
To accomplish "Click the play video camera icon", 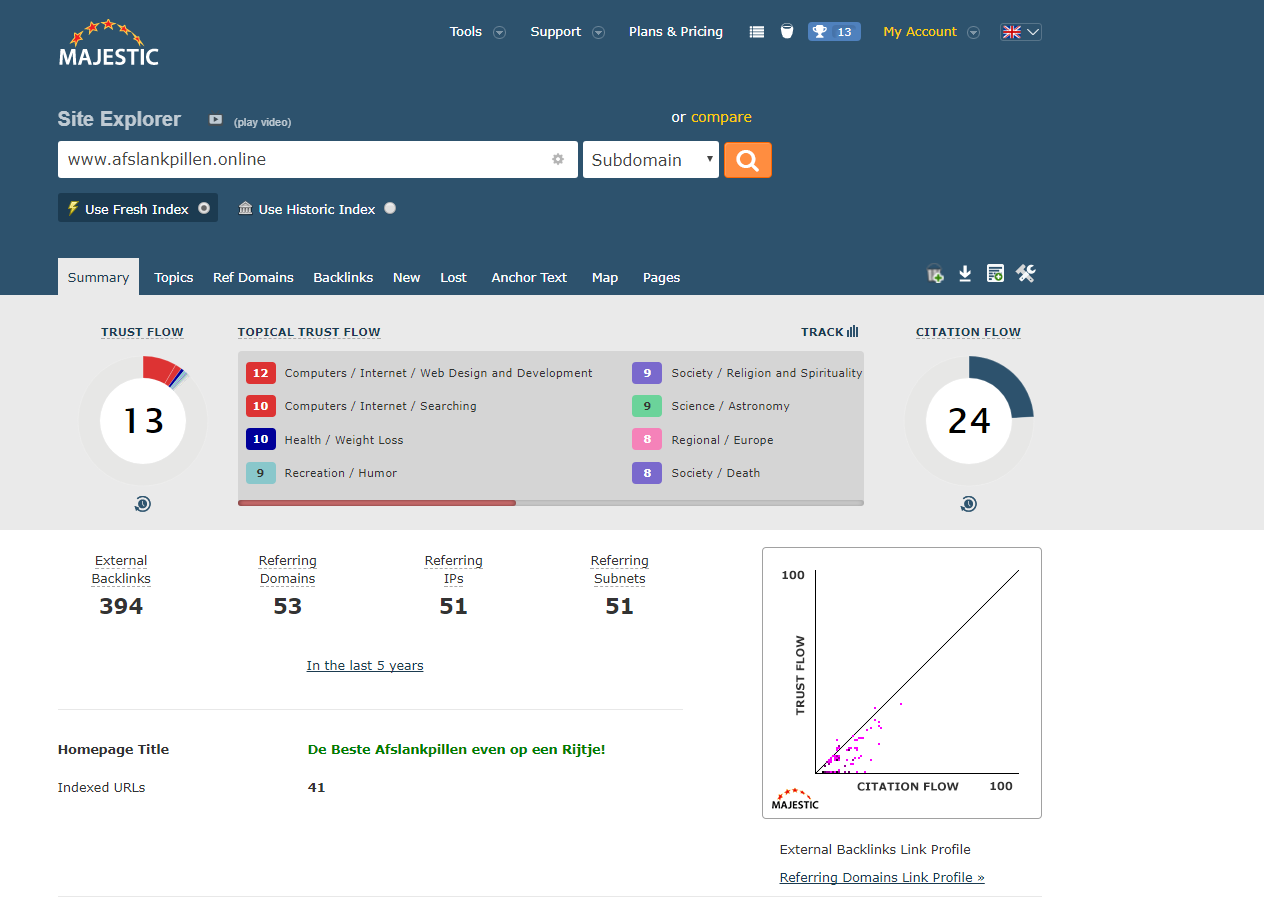I will point(215,120).
